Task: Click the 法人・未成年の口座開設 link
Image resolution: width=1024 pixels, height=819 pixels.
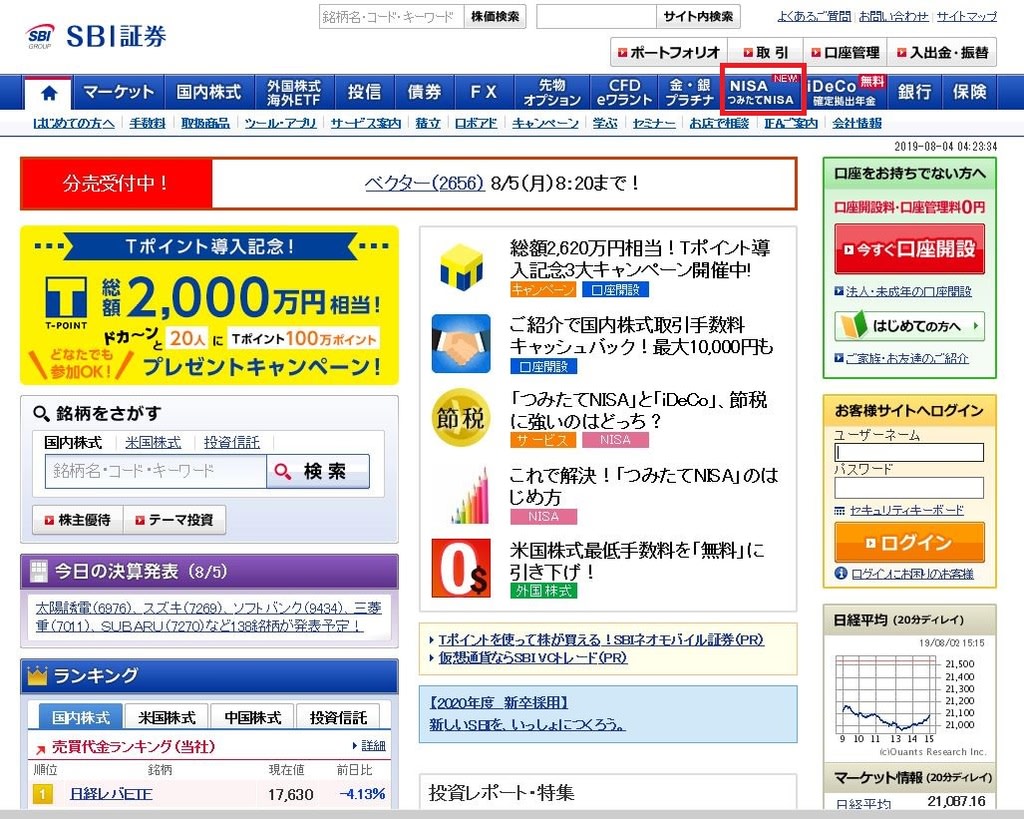Action: point(909,291)
